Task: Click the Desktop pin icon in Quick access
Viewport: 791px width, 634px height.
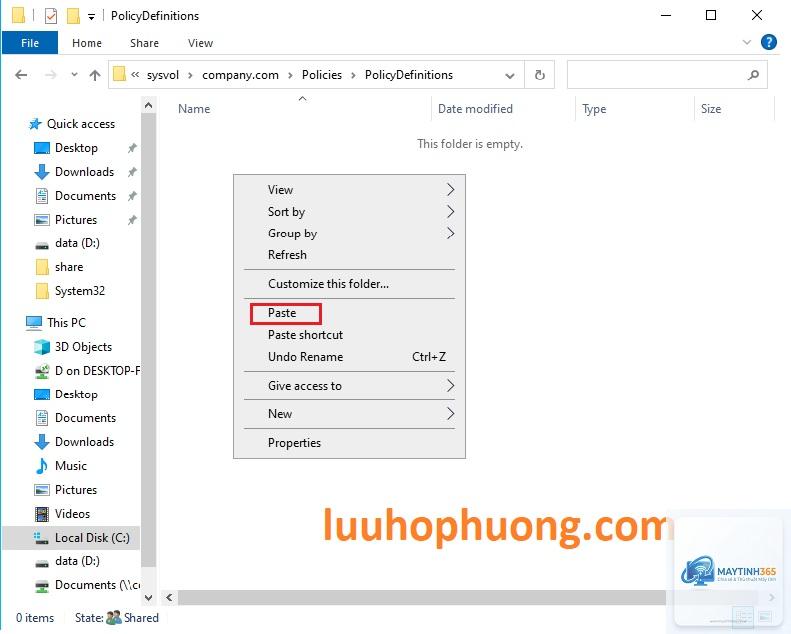Action: tap(132, 148)
